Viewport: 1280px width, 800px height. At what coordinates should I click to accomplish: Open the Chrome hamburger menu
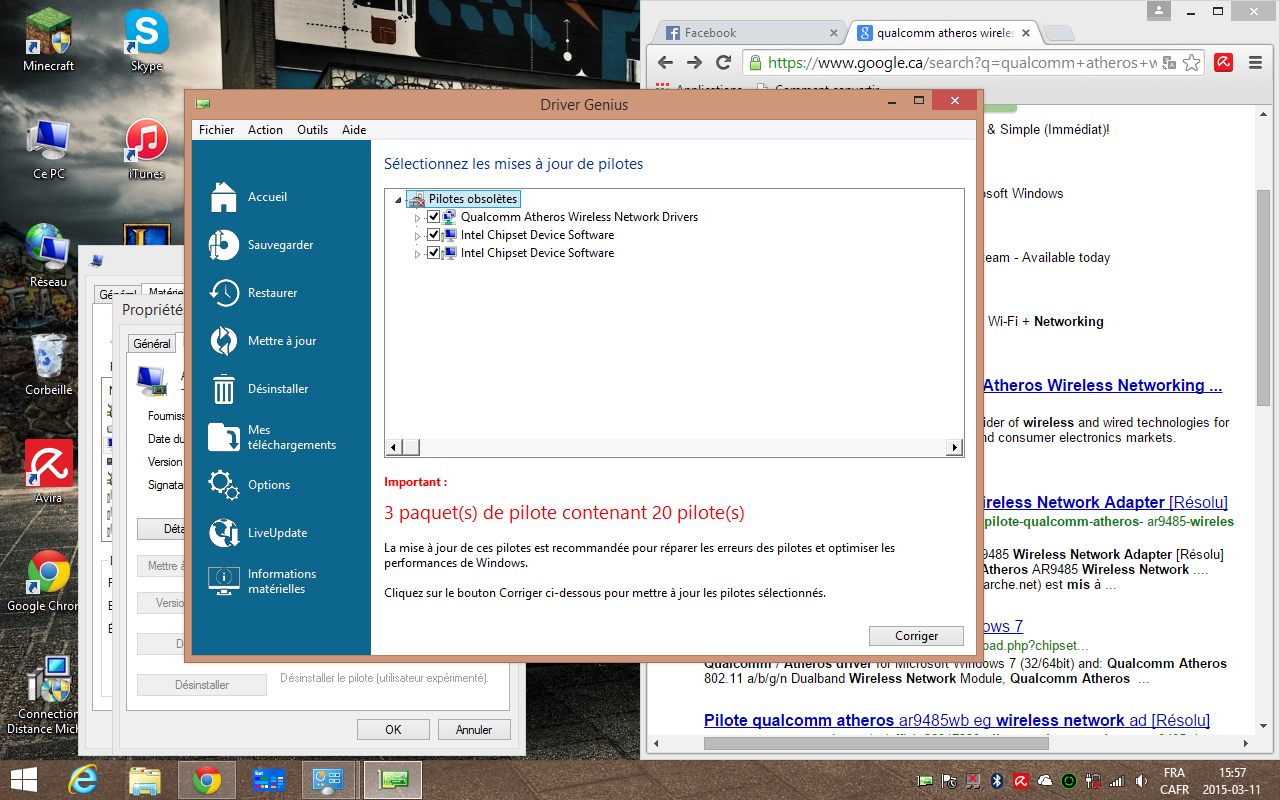tap(1255, 62)
